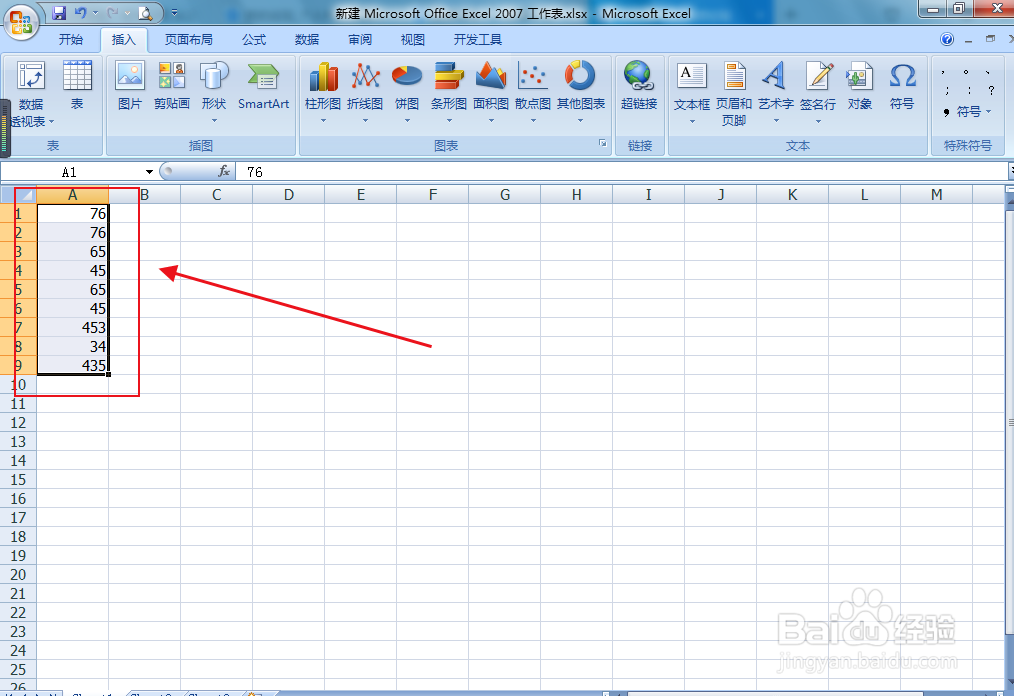The height and width of the screenshot is (696, 1014).
Task: Switch to the 开始 tab
Action: [x=70, y=39]
